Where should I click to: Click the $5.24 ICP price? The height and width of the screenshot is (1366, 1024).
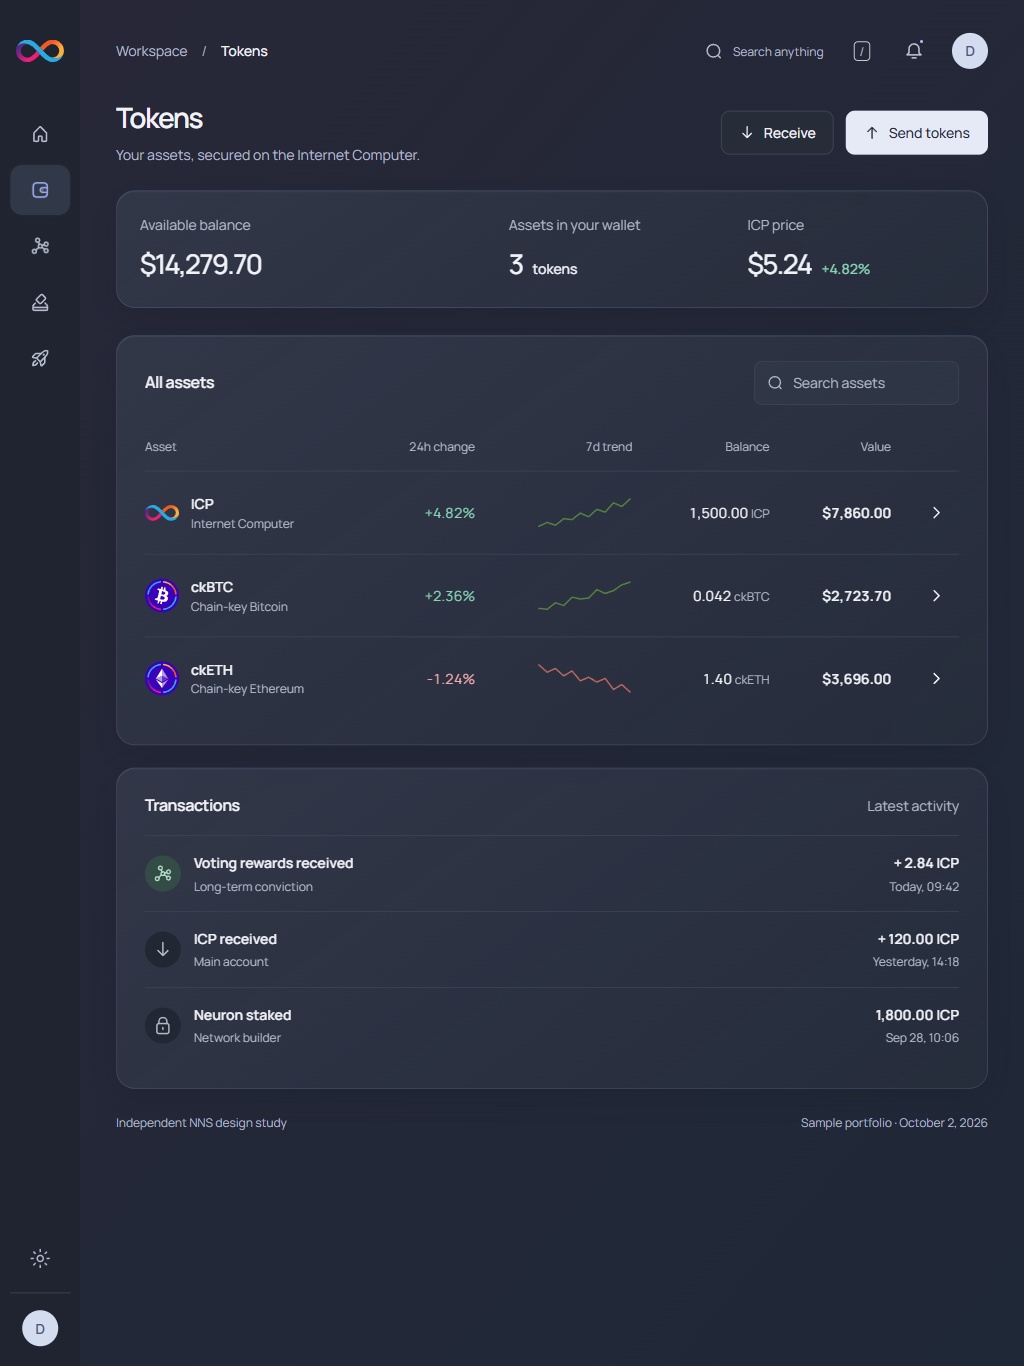(779, 264)
